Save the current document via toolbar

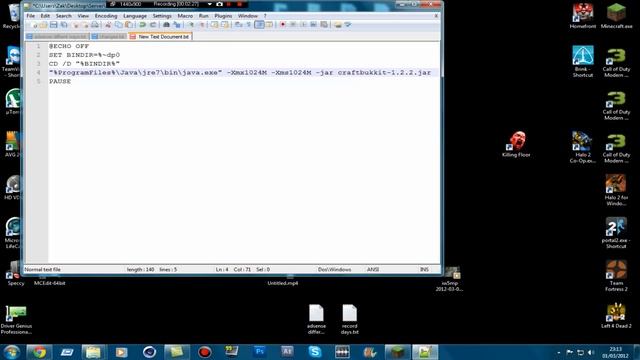tap(53, 25)
